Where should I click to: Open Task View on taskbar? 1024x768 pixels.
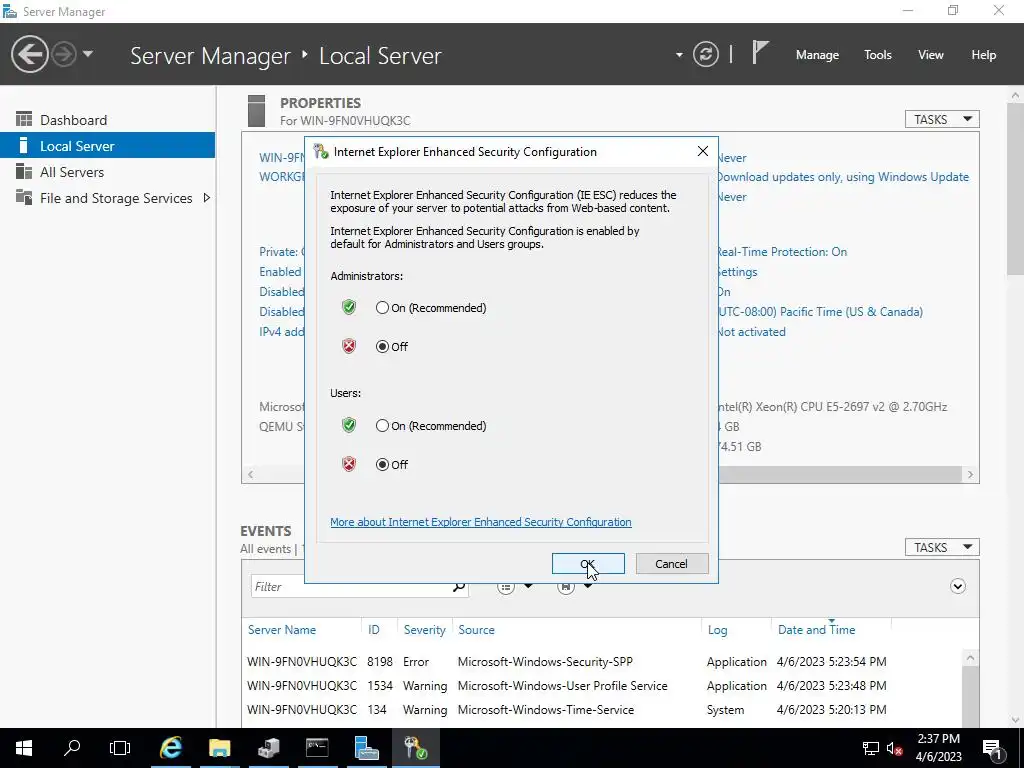(120, 748)
